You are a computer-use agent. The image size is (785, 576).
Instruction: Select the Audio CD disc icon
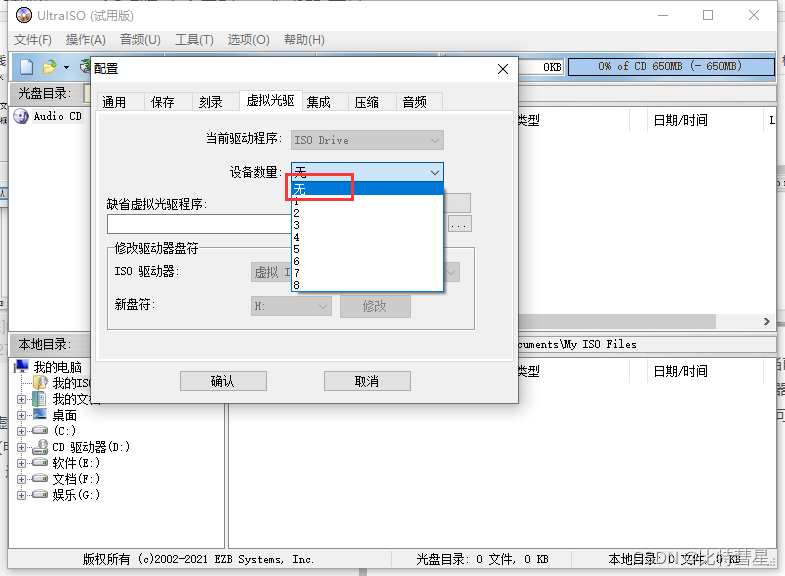tap(21, 116)
